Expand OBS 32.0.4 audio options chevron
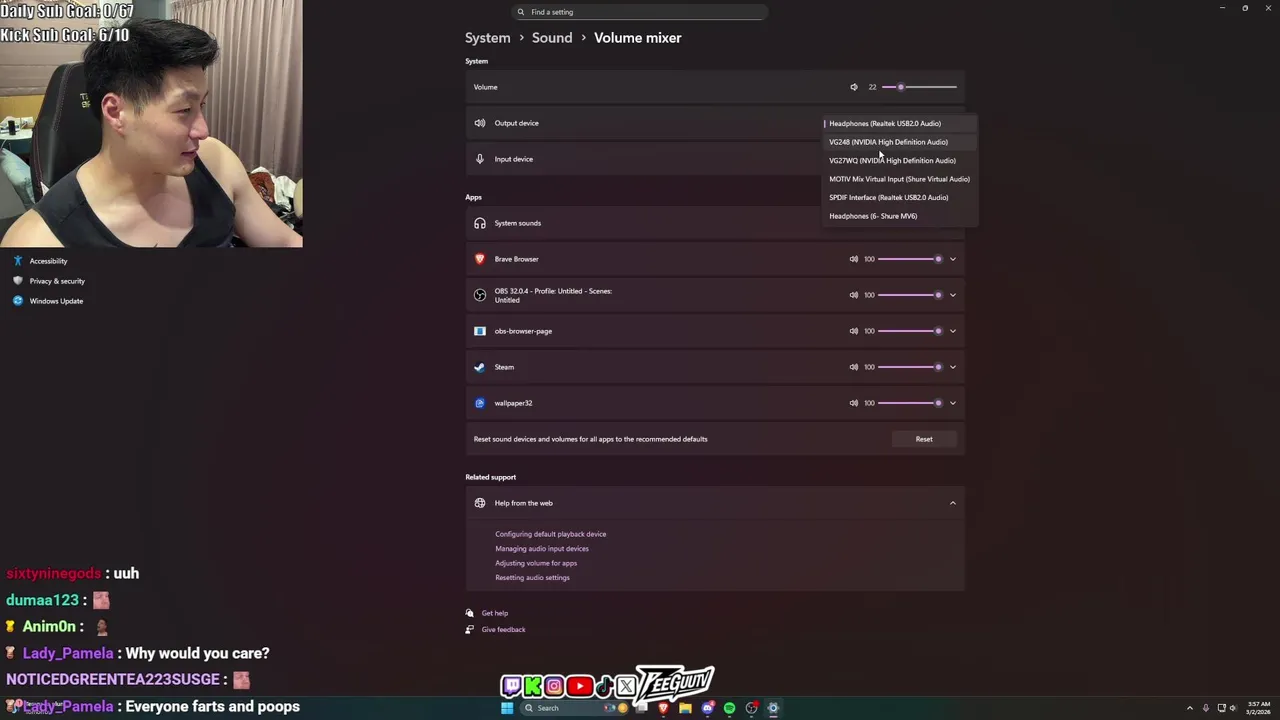1280x720 pixels. click(x=953, y=295)
